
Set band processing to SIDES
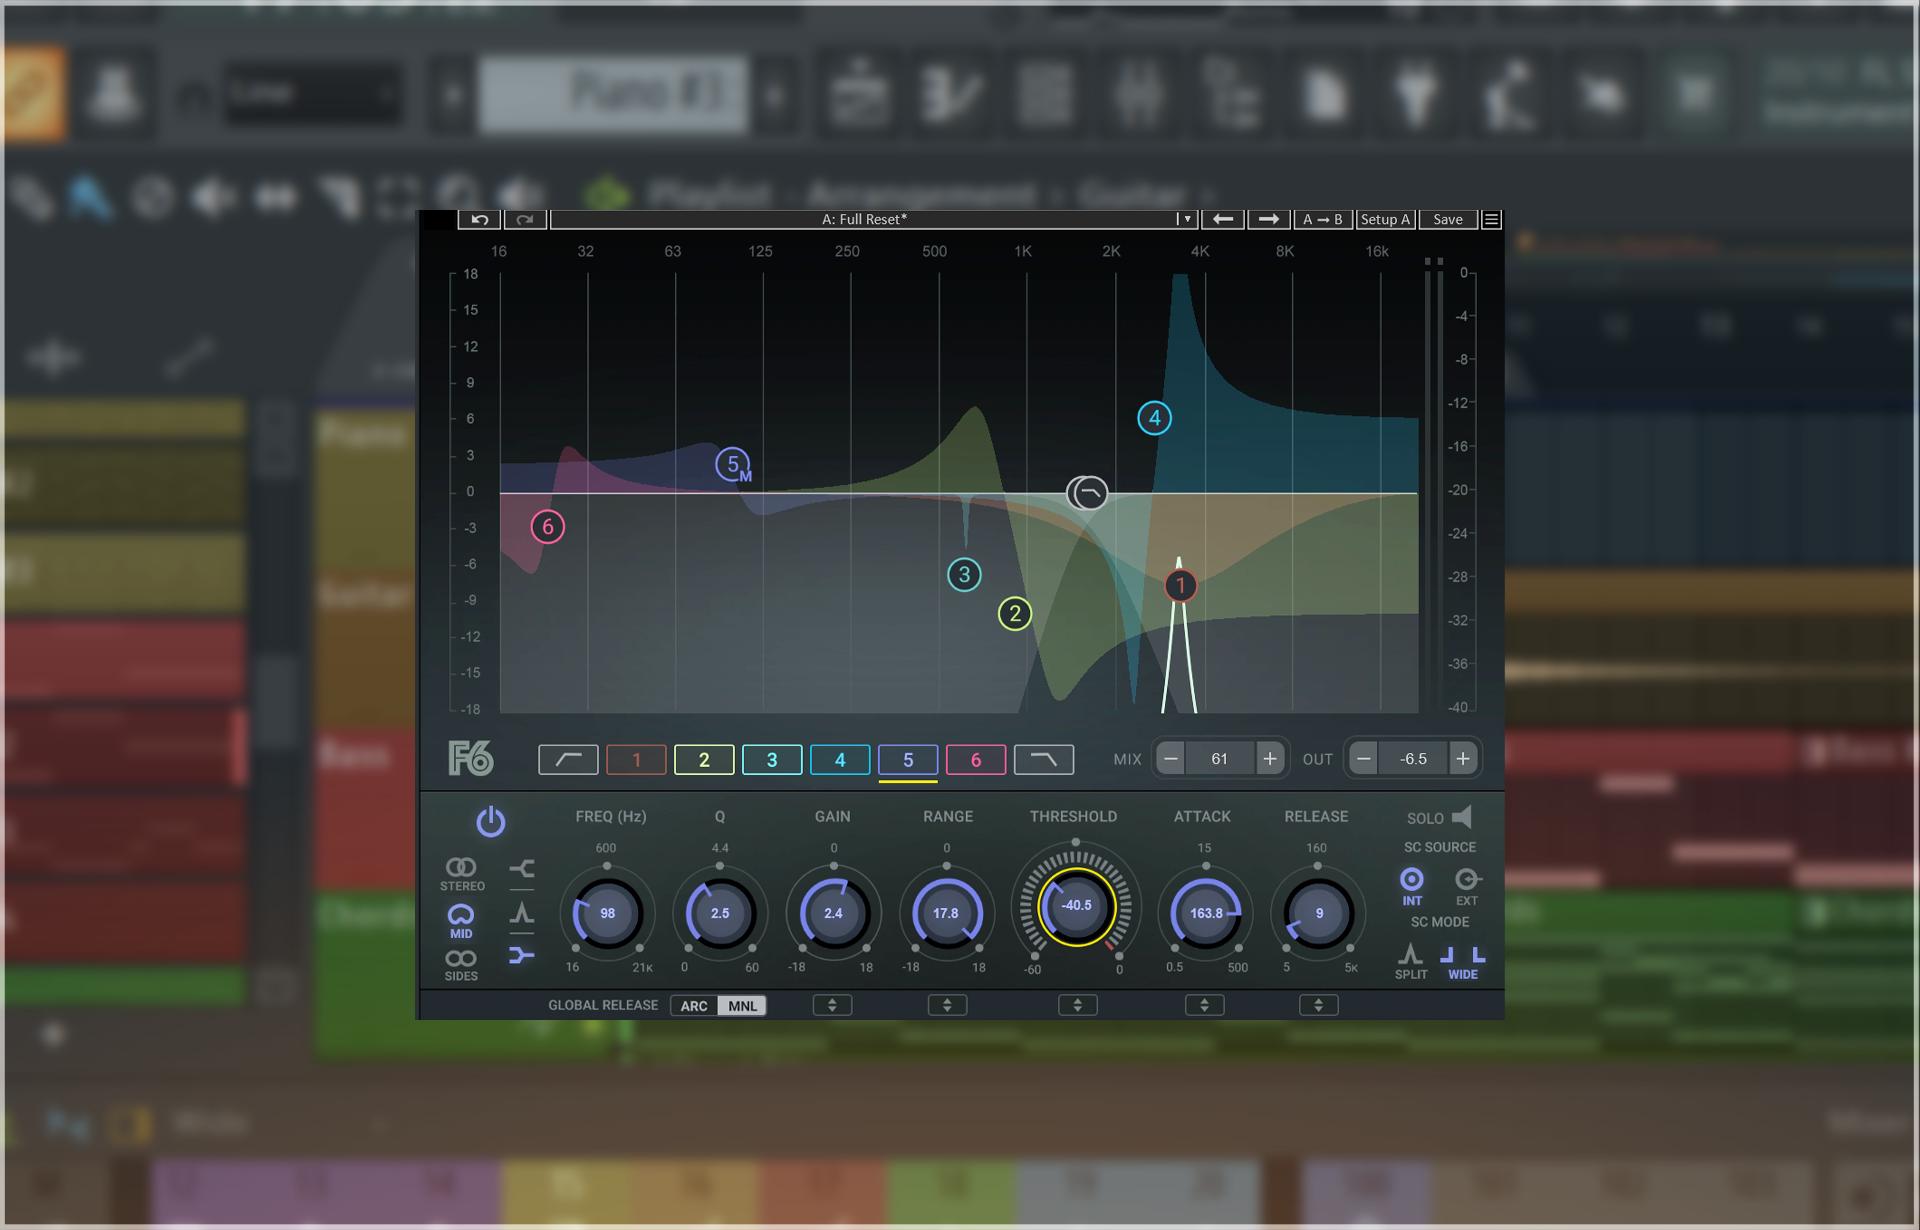461,965
